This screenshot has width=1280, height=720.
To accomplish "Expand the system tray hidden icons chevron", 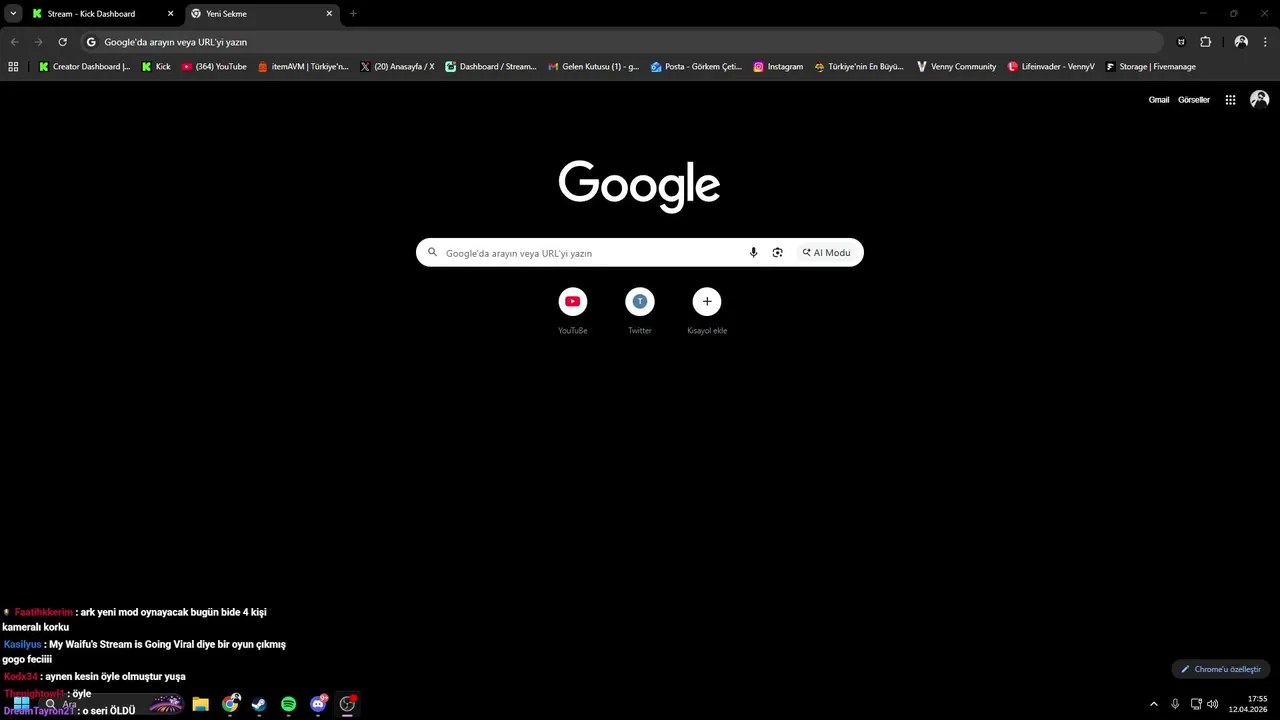I will click(x=1153, y=704).
